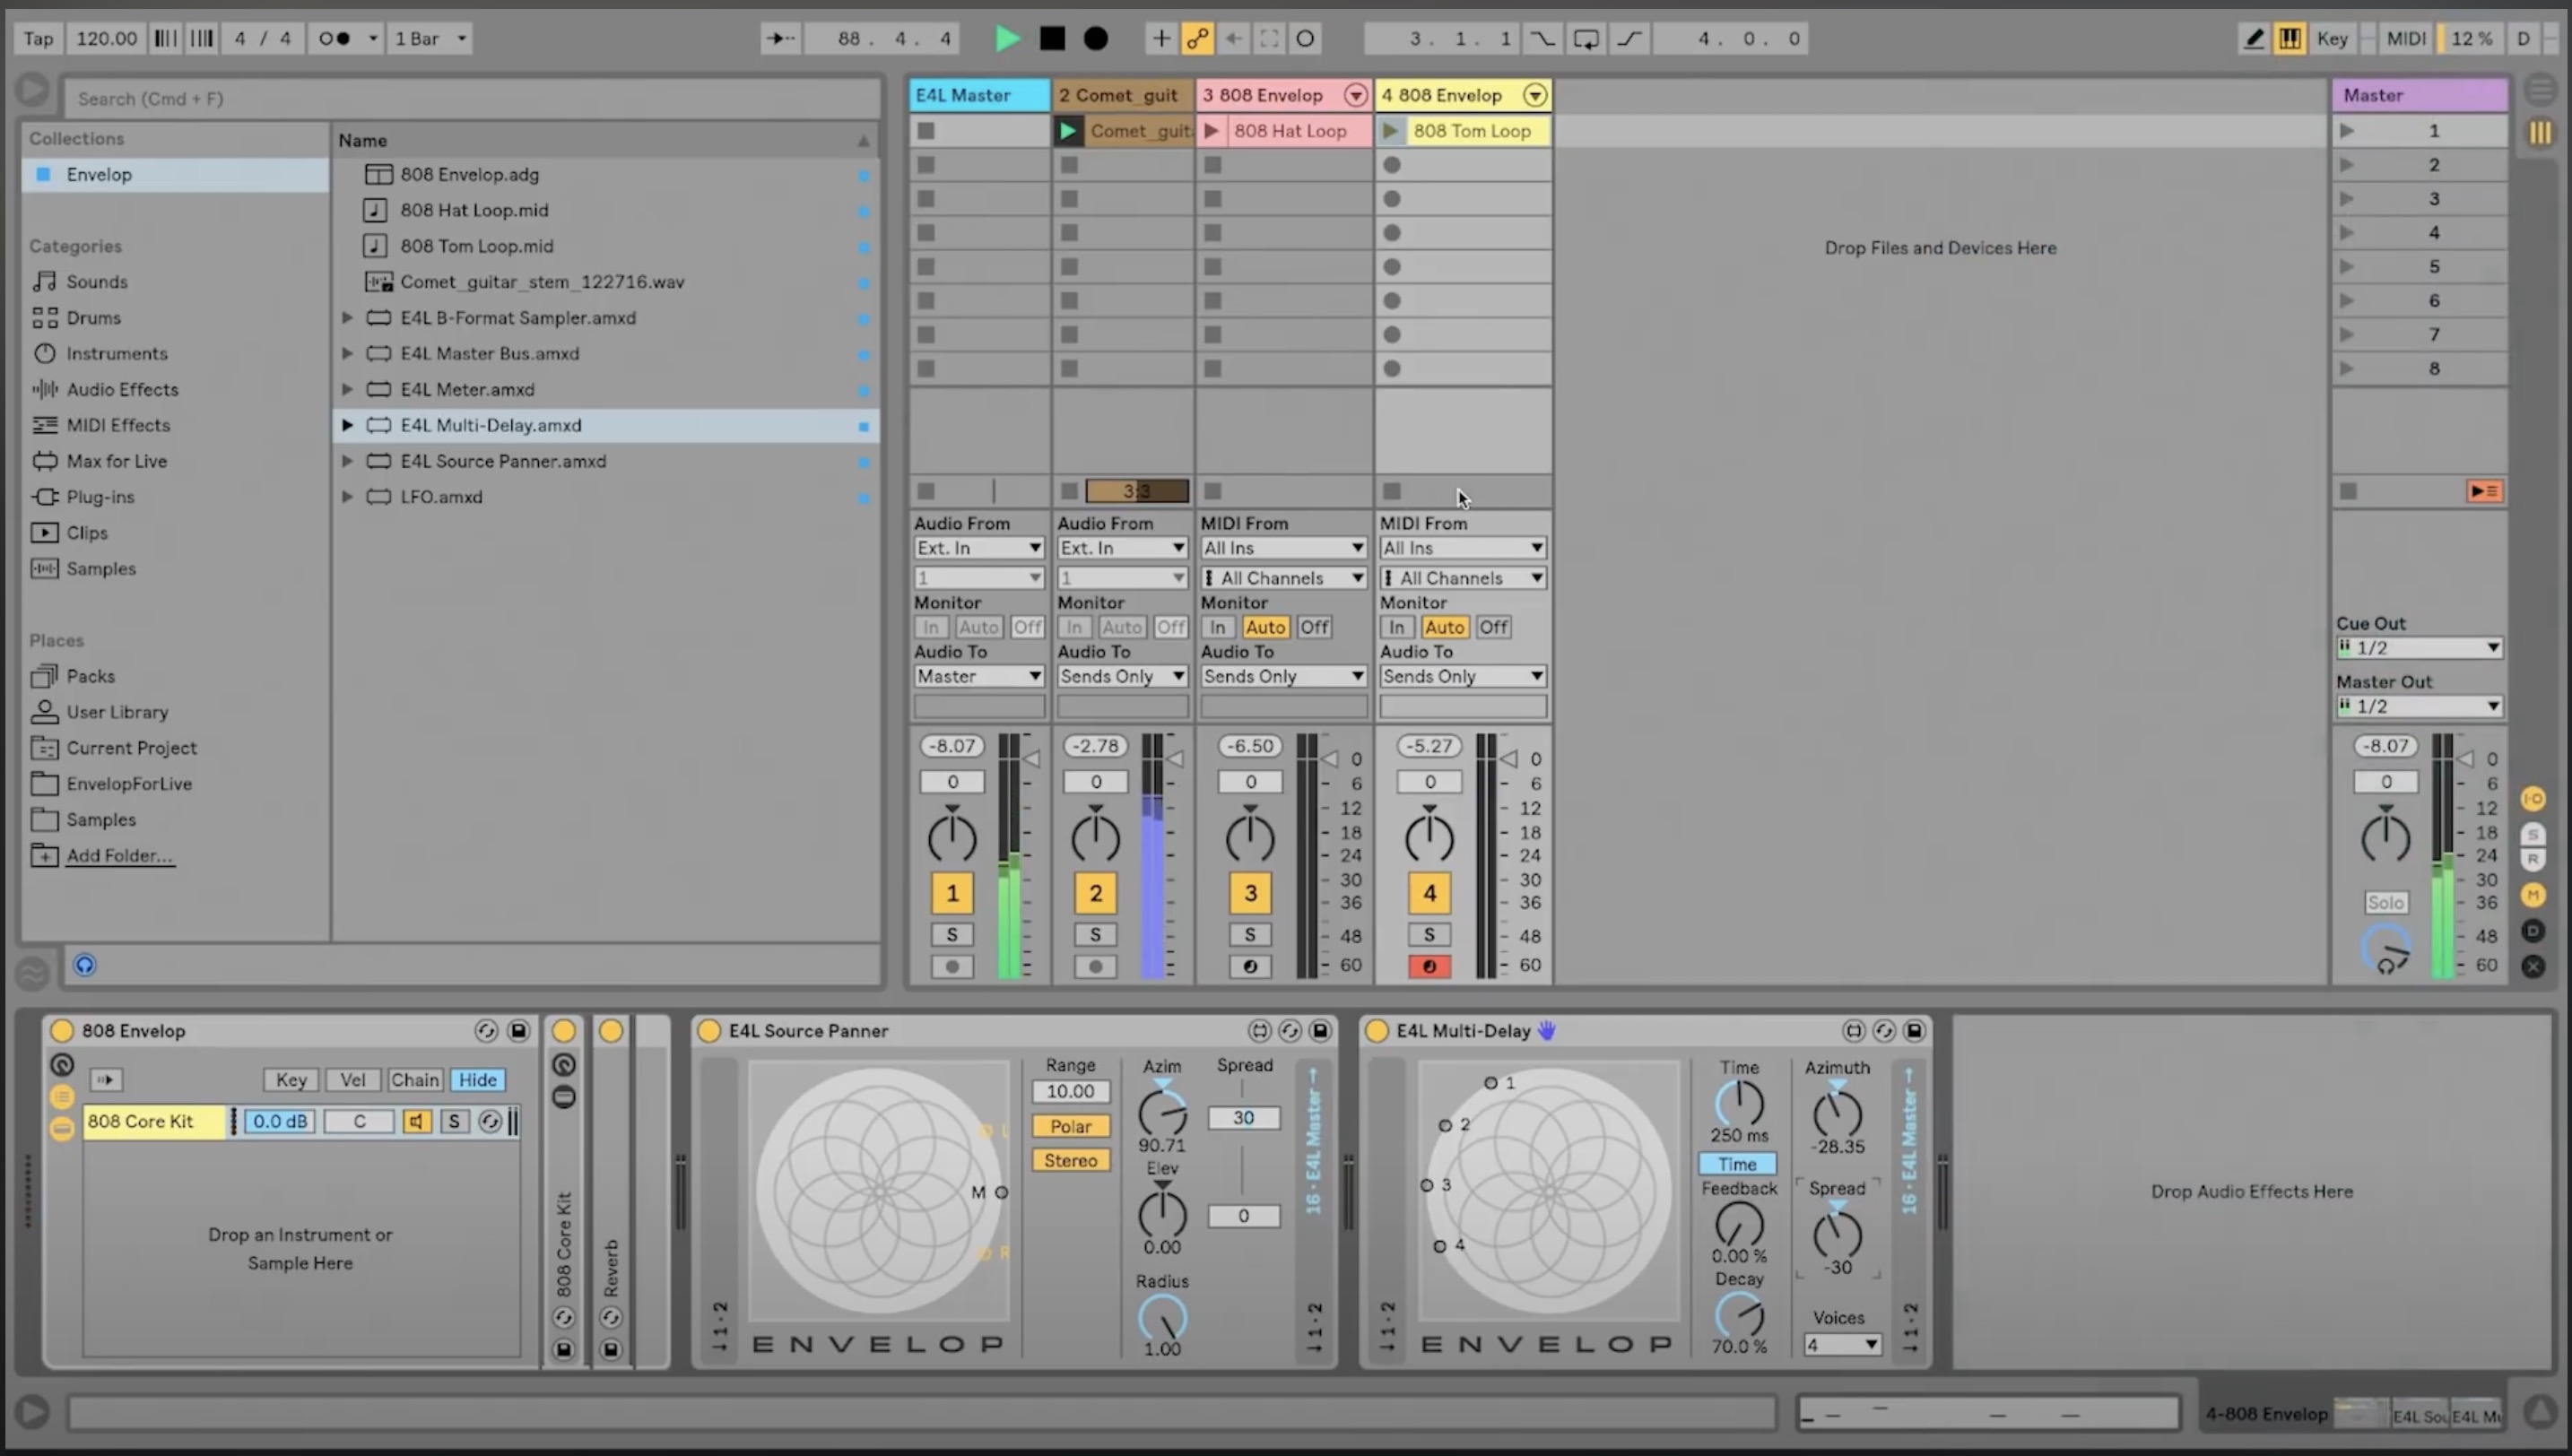Click the Polar button in Source Panner

[x=1070, y=1126]
